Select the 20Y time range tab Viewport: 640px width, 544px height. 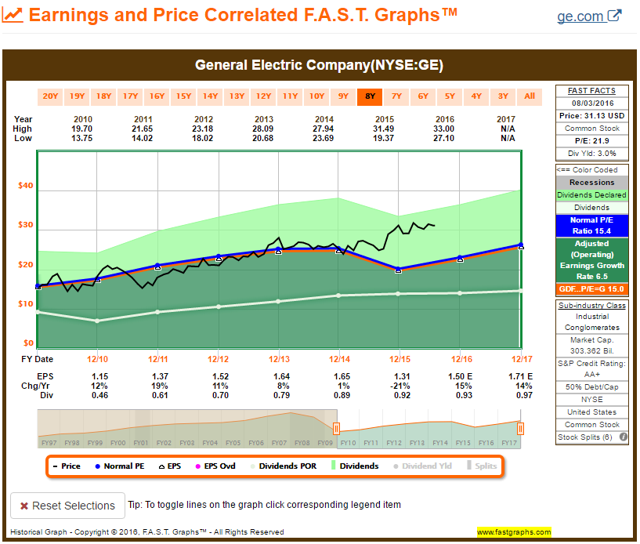50,97
